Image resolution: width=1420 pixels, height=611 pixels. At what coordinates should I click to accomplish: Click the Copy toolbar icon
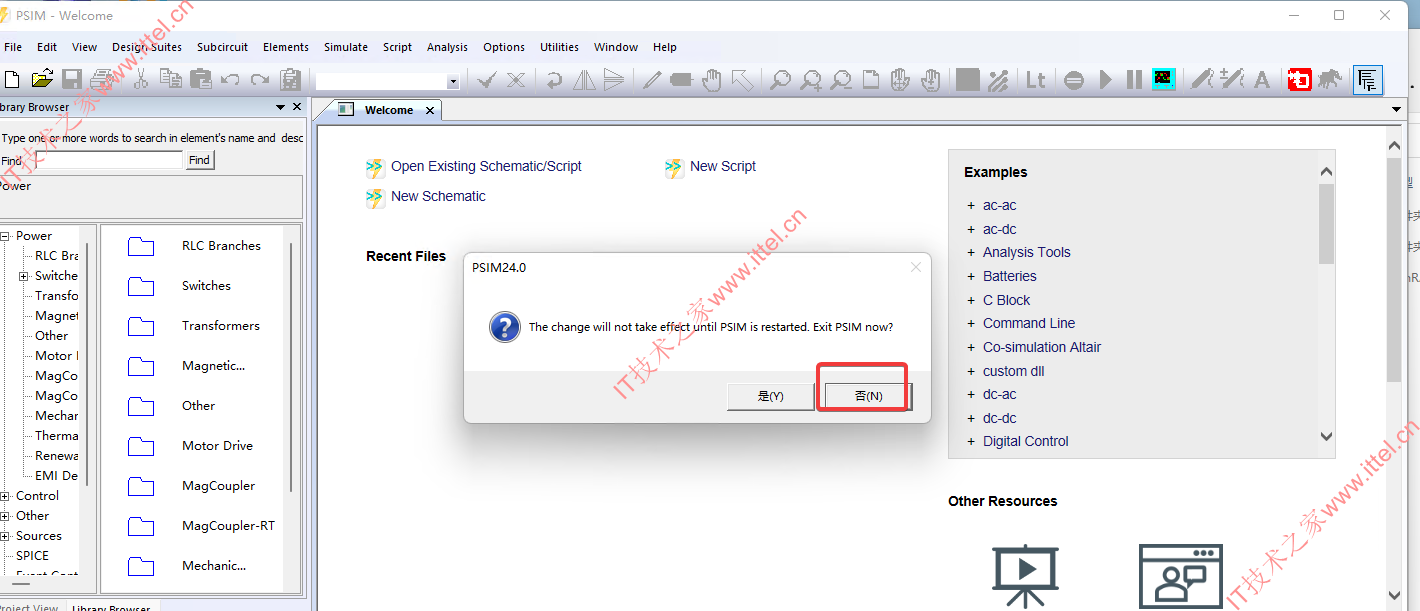[x=171, y=79]
